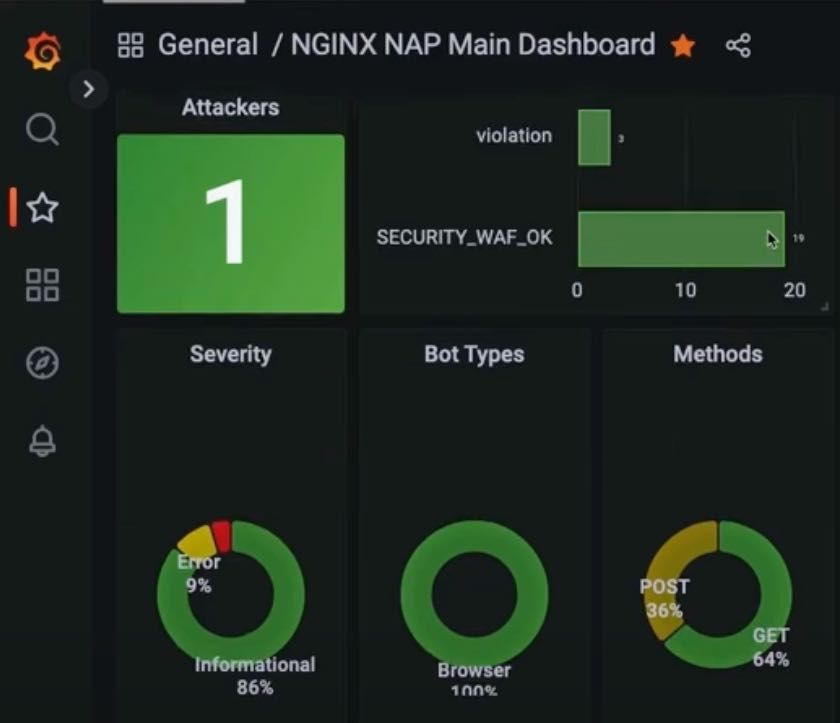The height and width of the screenshot is (723, 840).
Task: Click axis value 20 on bar chart
Action: pos(794,290)
